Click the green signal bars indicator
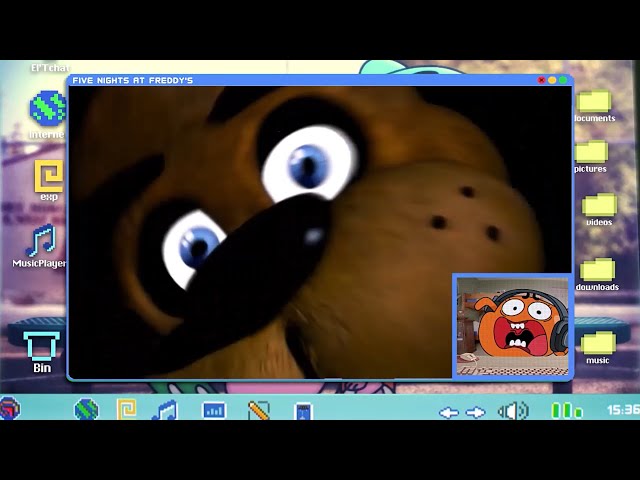The image size is (640, 480). [x=567, y=411]
